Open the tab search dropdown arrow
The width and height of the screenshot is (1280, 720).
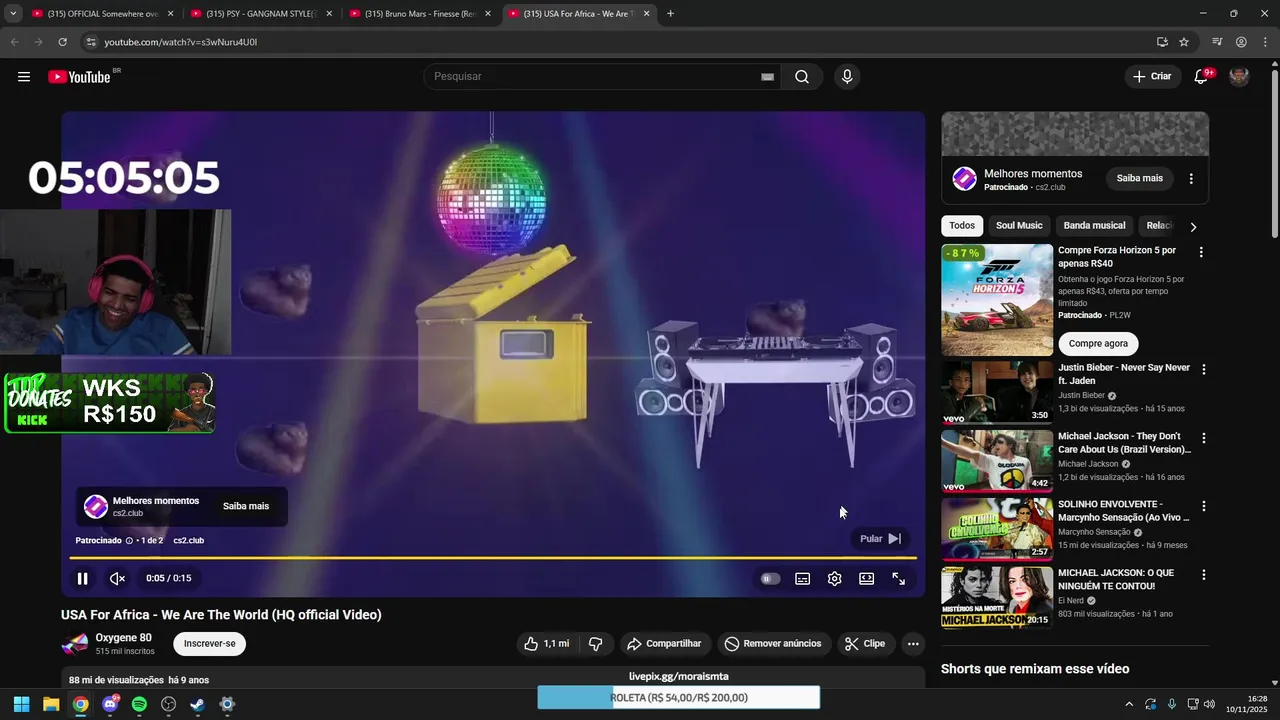(13, 14)
